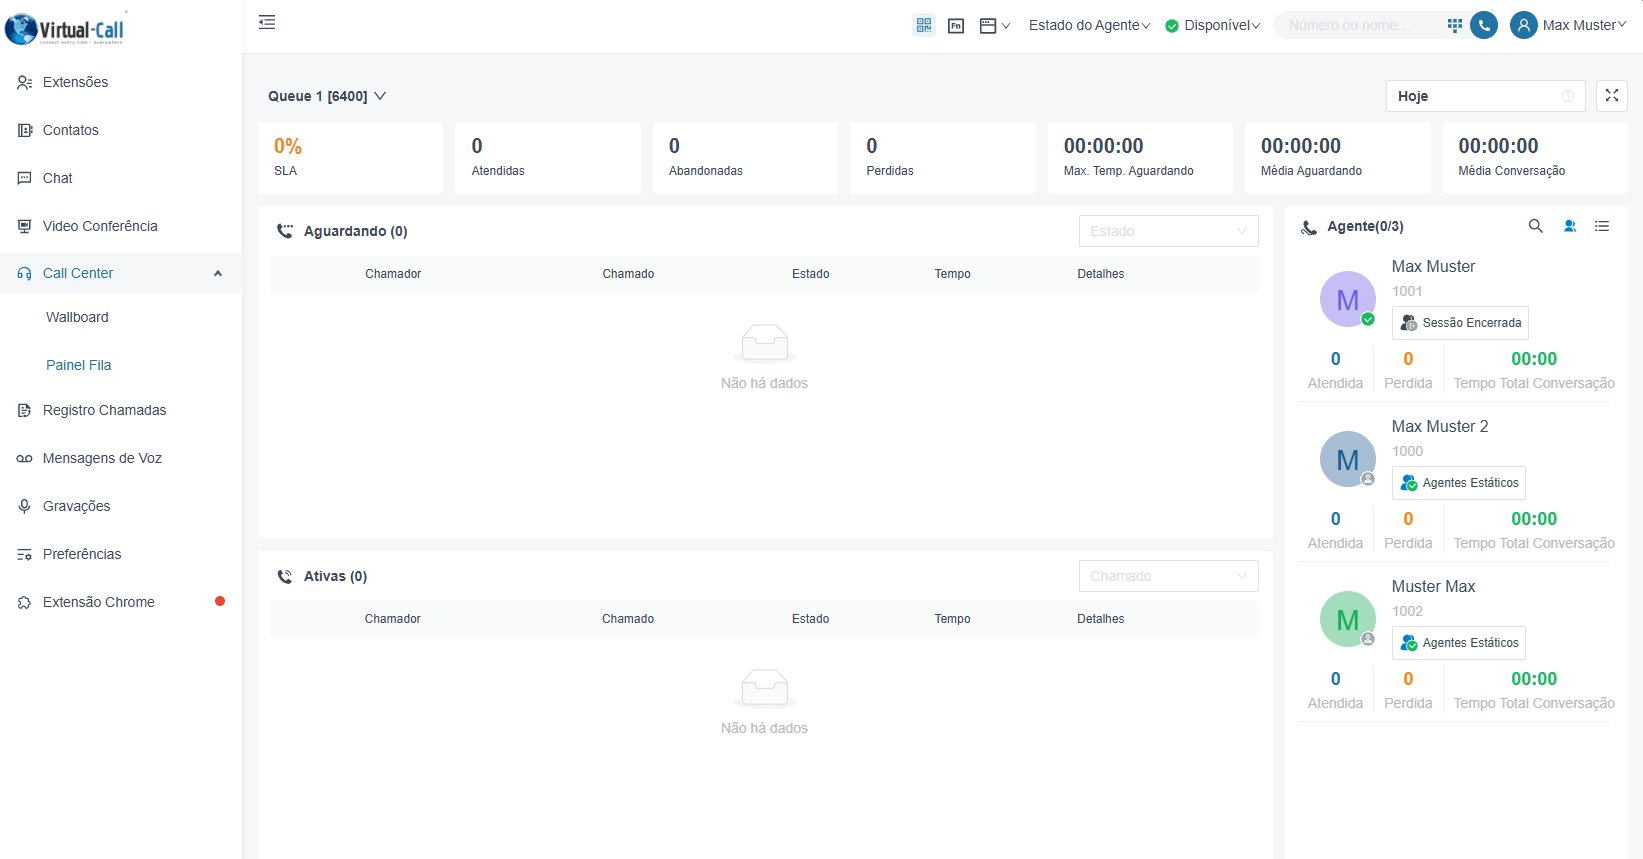
Task: Click the Virtual-Call logo
Action: (66, 28)
